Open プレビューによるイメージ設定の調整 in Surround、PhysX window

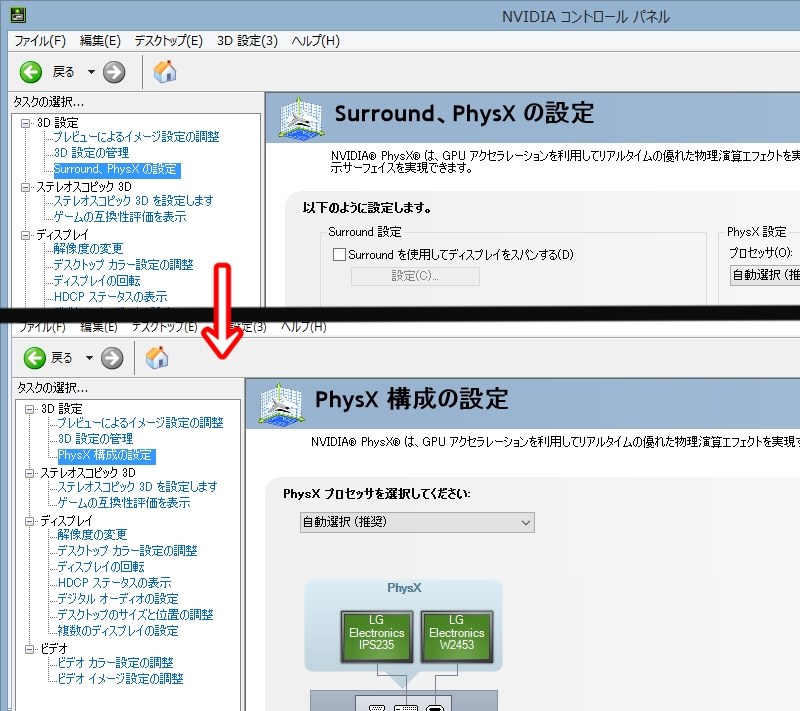136,137
